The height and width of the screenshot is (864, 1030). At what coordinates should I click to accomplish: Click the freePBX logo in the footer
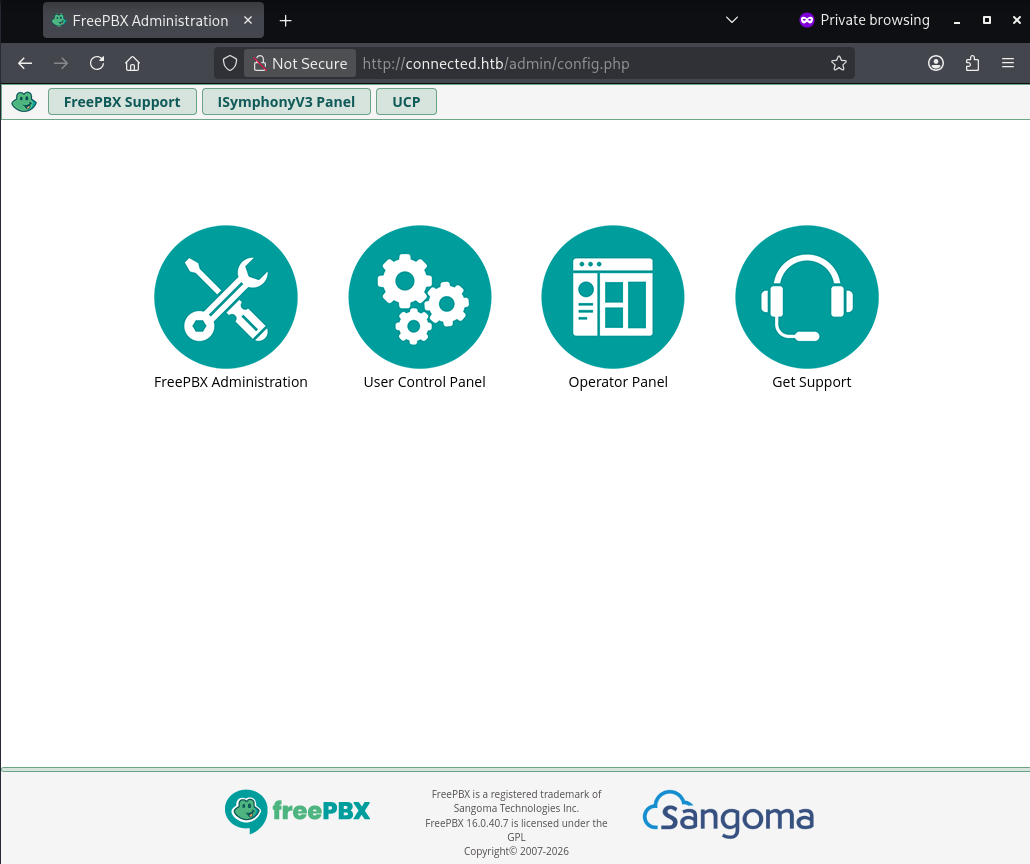pyautogui.click(x=298, y=811)
